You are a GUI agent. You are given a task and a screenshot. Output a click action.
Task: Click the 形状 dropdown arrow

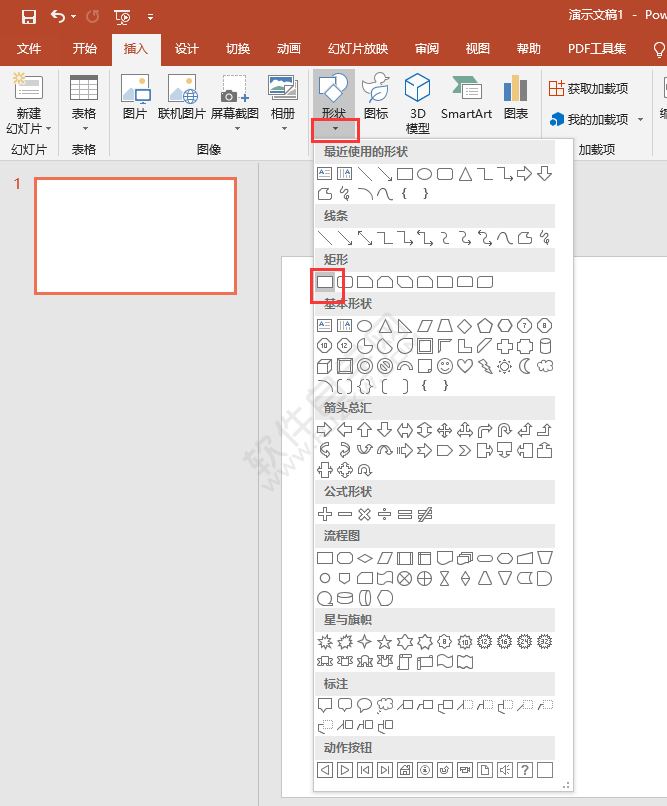[335, 129]
